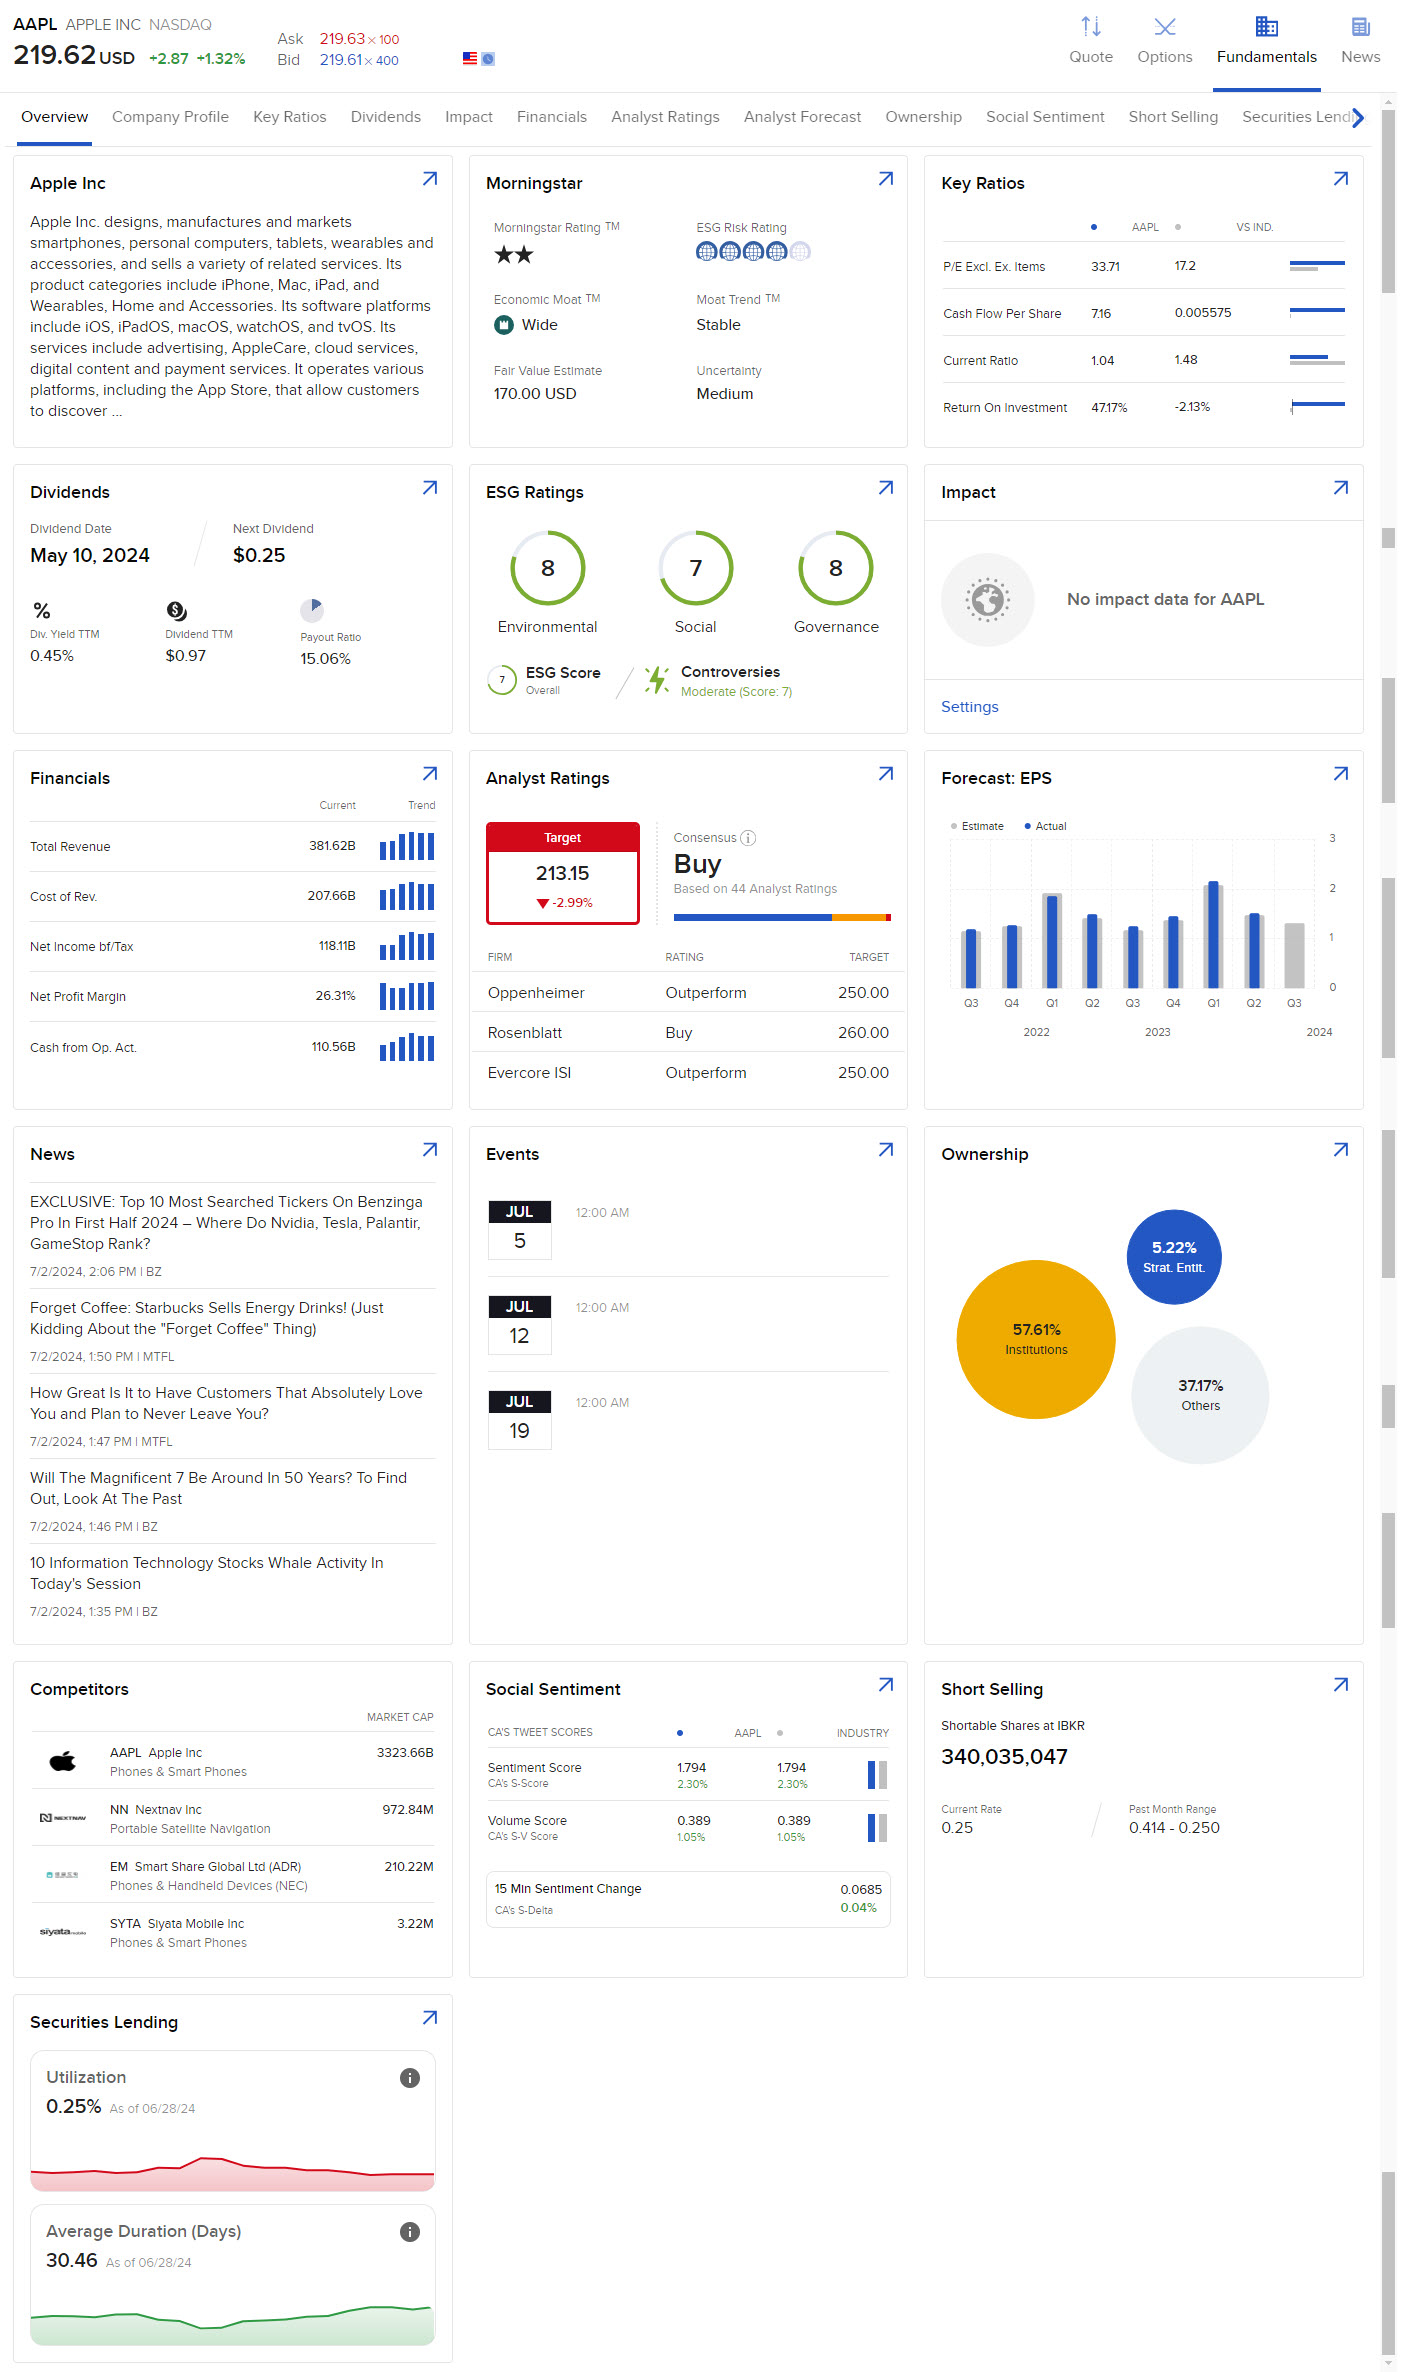The image size is (1411, 2372).
Task: Select the Fundamentals icon
Action: (1266, 27)
